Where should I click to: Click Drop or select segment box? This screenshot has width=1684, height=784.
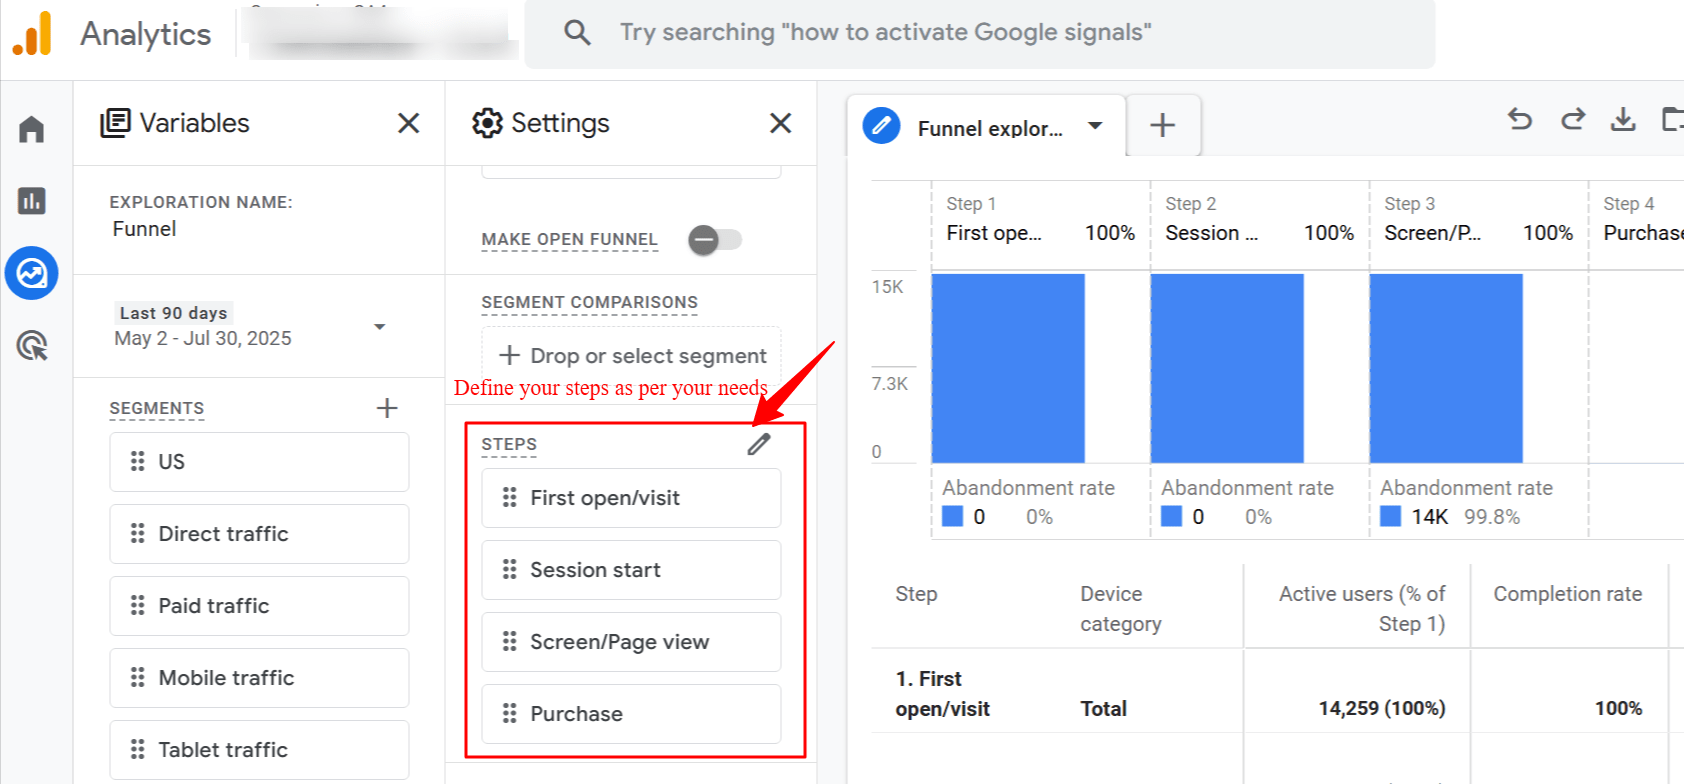[x=631, y=355]
